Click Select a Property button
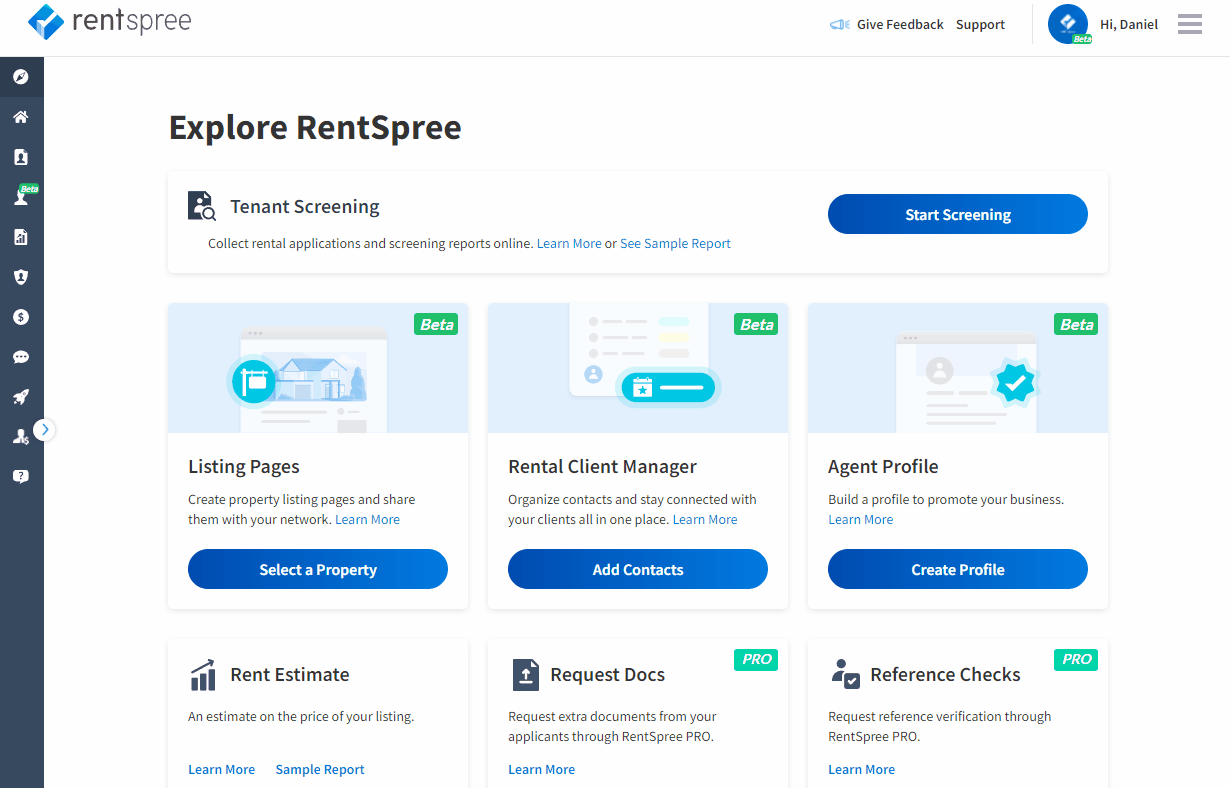1230x788 pixels. [318, 569]
